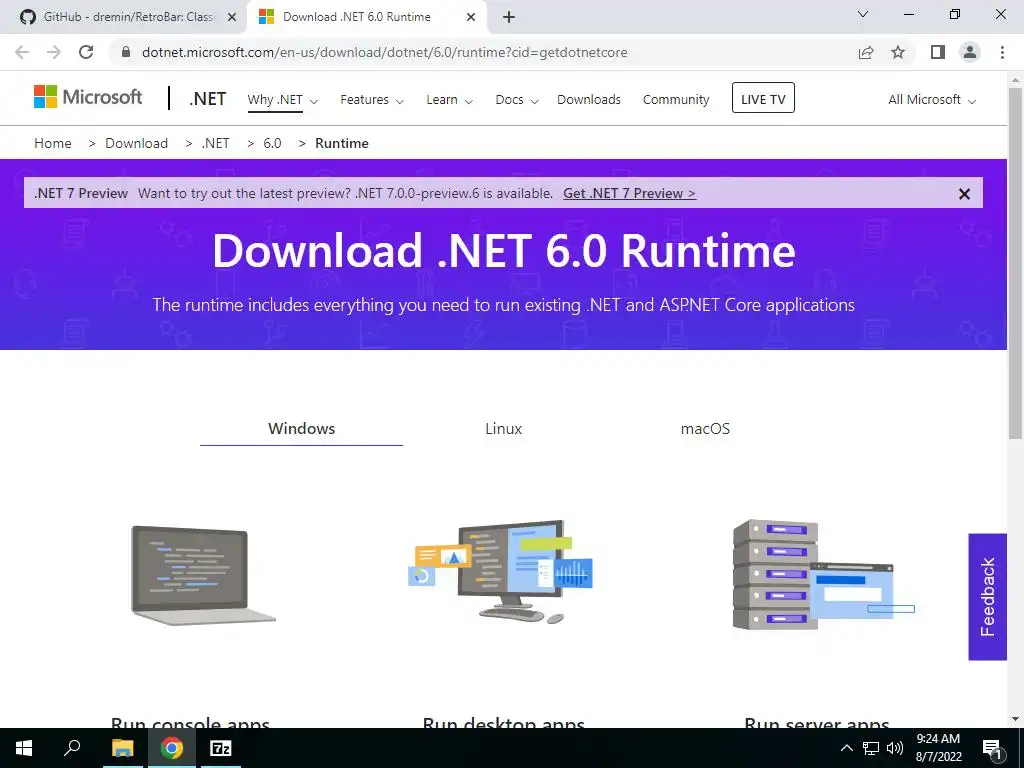Image resolution: width=1024 pixels, height=768 pixels.
Task: Select the Download .NET 6.0 Runtime tab
Action: pos(366,17)
